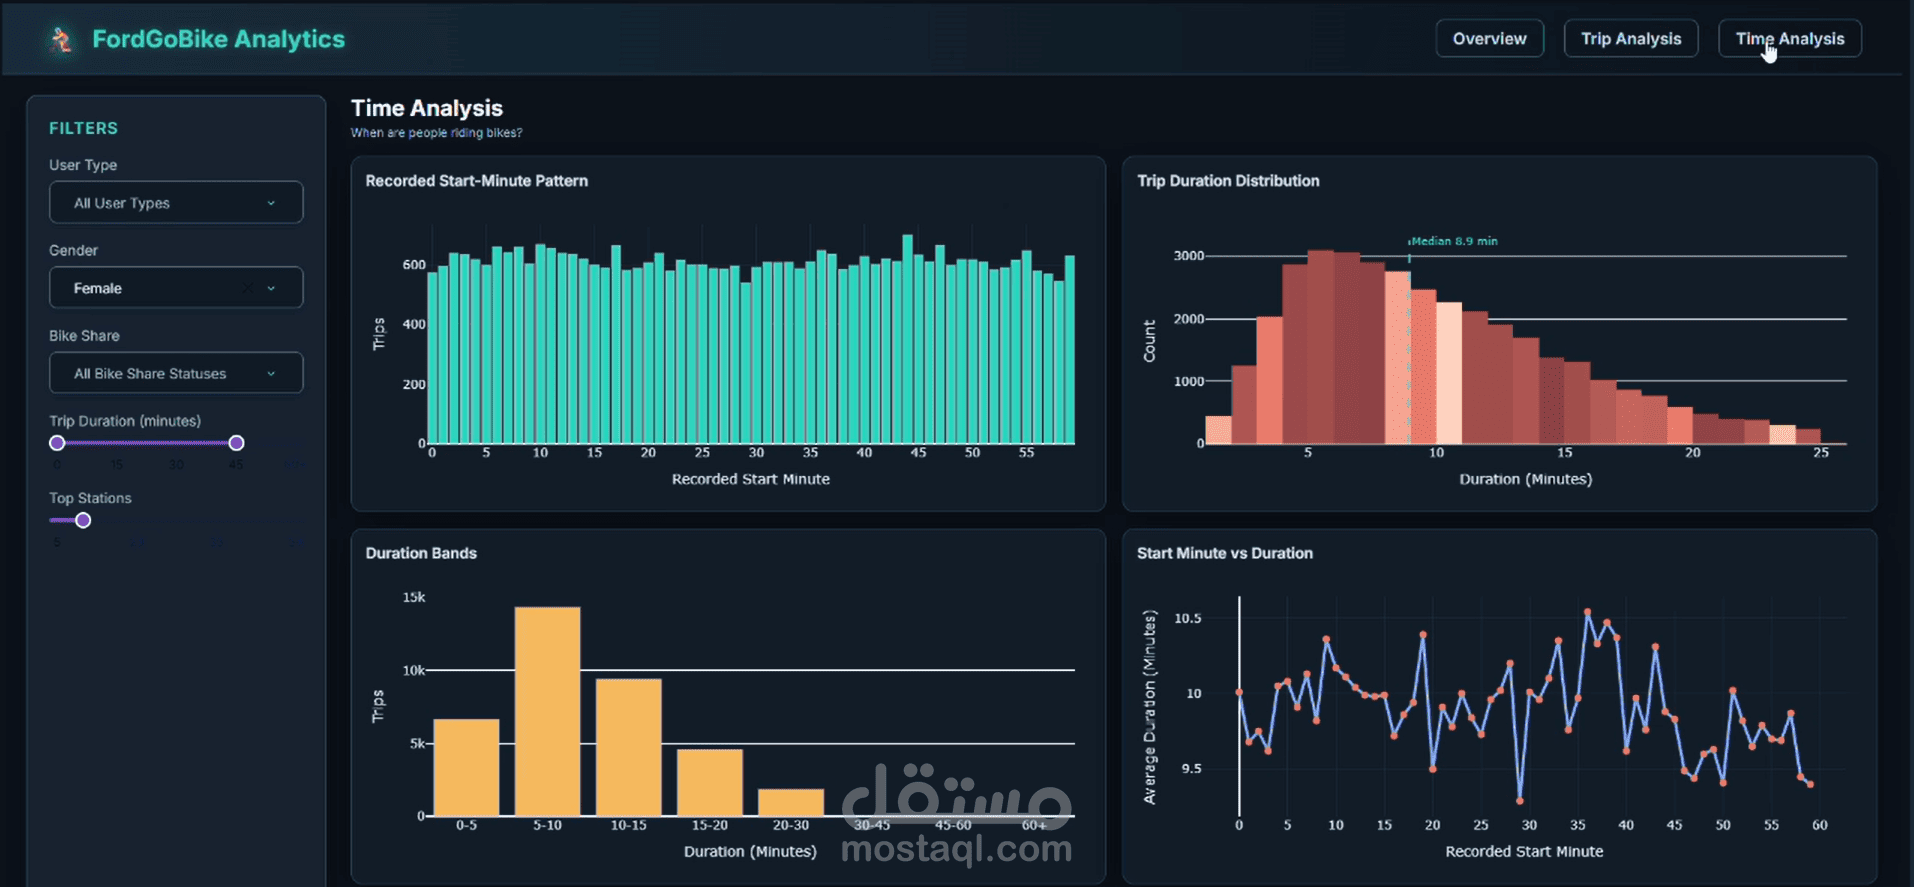Select the Time Analysis tab

pos(1789,39)
